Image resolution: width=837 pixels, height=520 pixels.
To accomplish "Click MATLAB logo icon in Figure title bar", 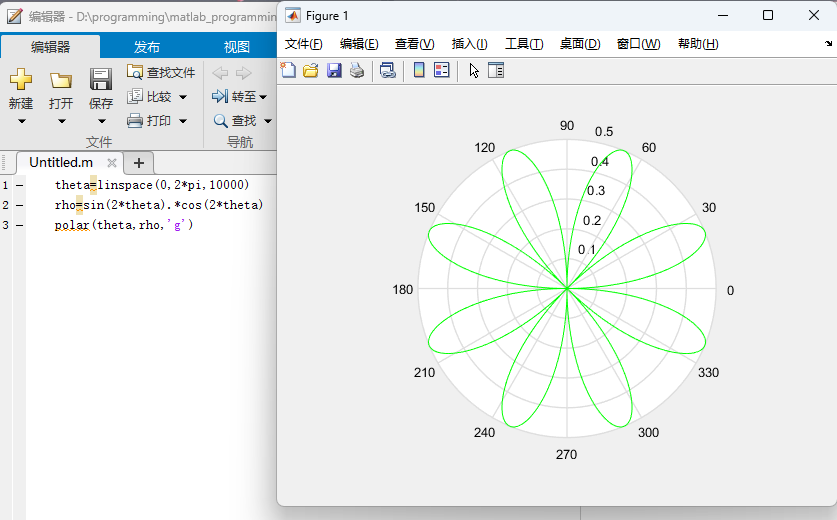I will click(293, 15).
